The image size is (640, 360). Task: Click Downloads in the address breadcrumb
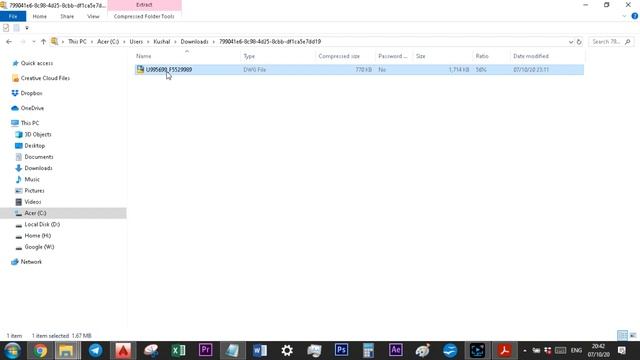pos(194,42)
